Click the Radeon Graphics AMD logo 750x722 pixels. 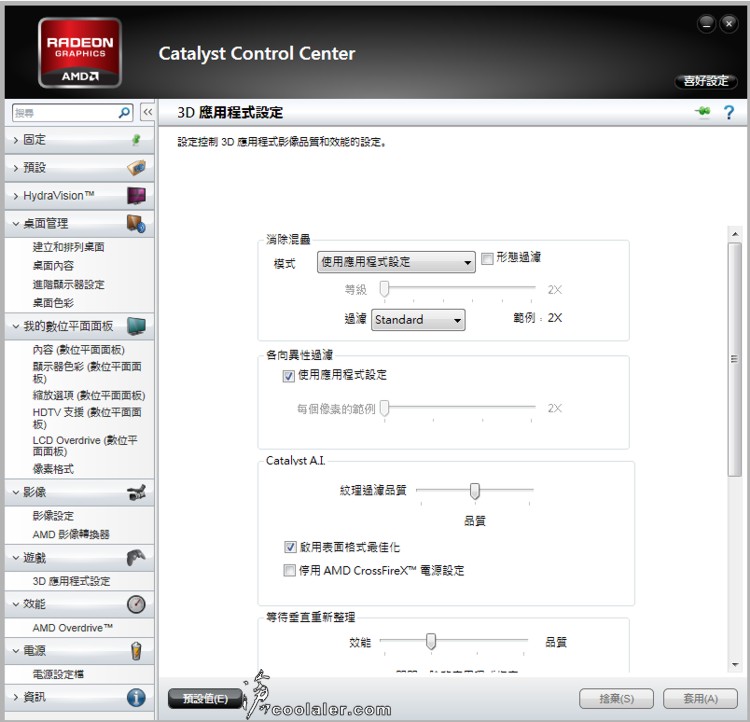(80, 53)
